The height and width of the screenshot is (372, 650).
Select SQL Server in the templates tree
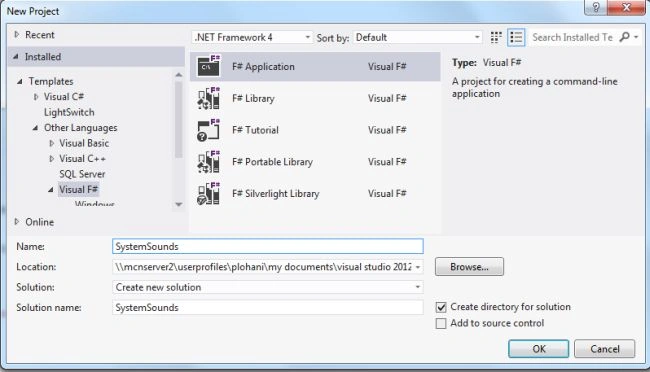tap(82, 174)
